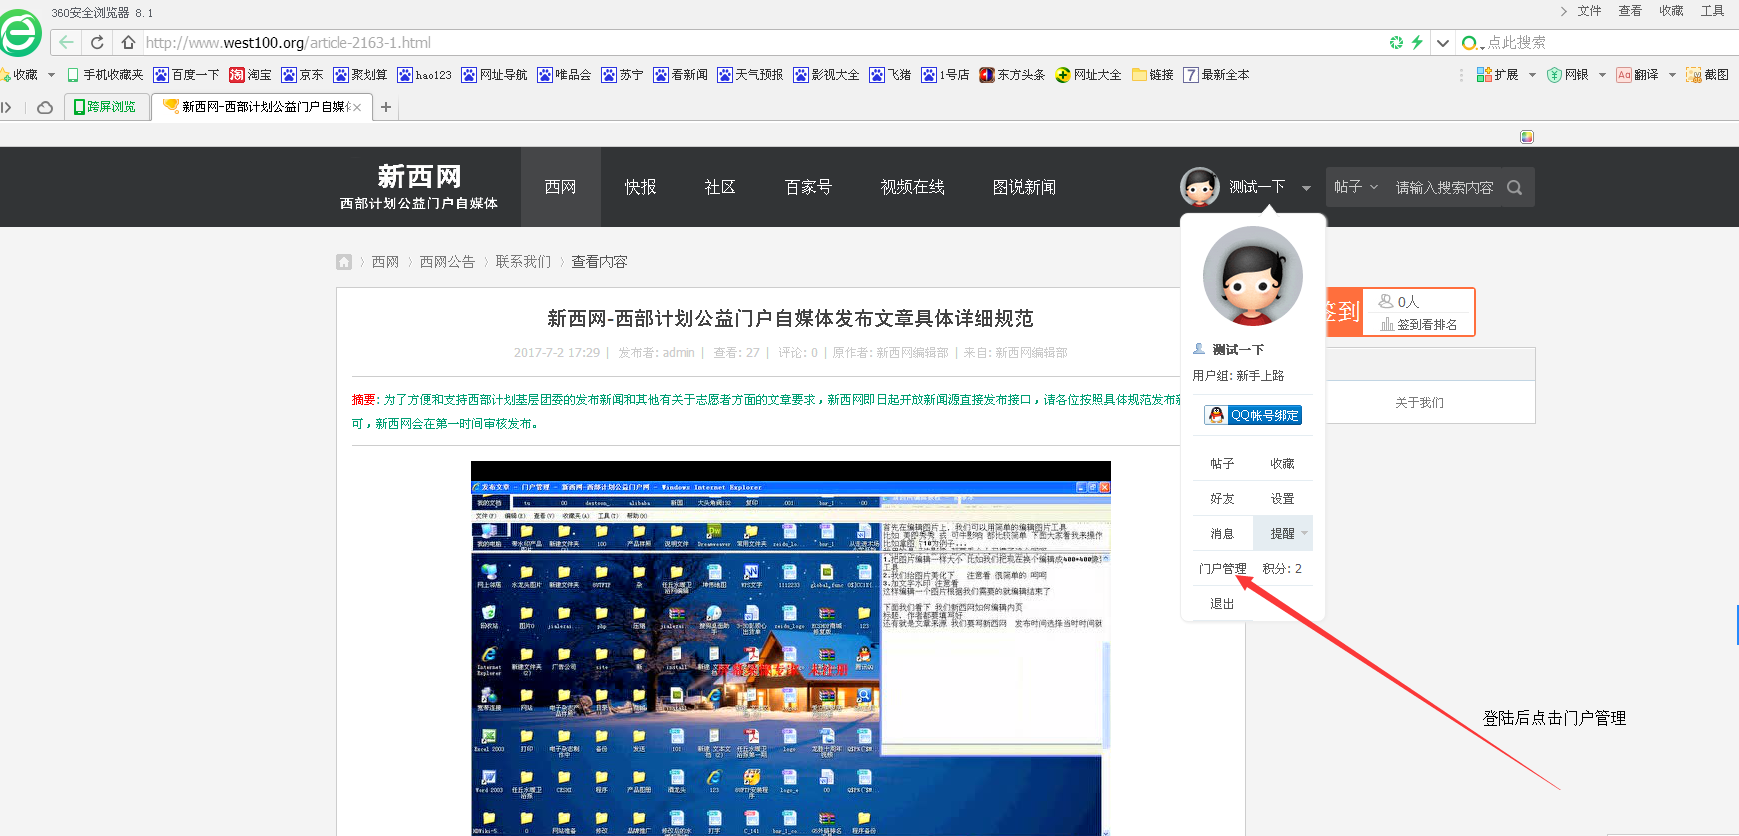Click the browser URL address field

760,42
